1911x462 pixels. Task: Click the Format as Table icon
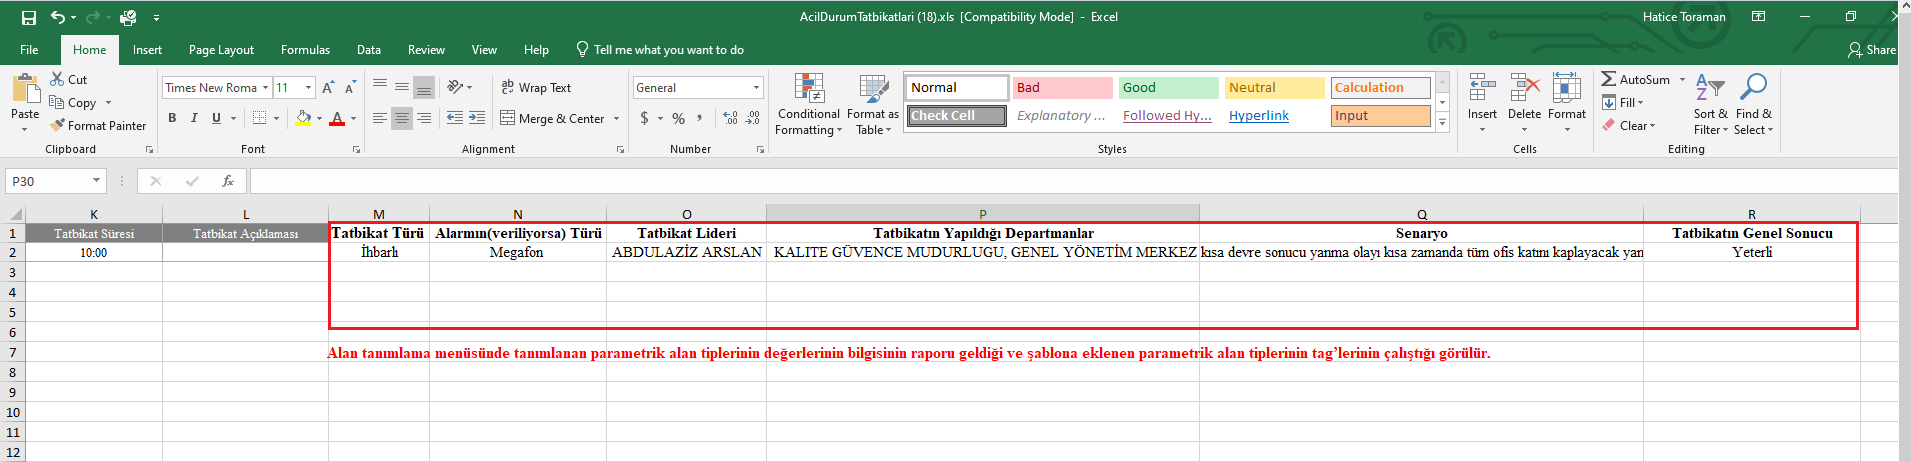pos(873,91)
